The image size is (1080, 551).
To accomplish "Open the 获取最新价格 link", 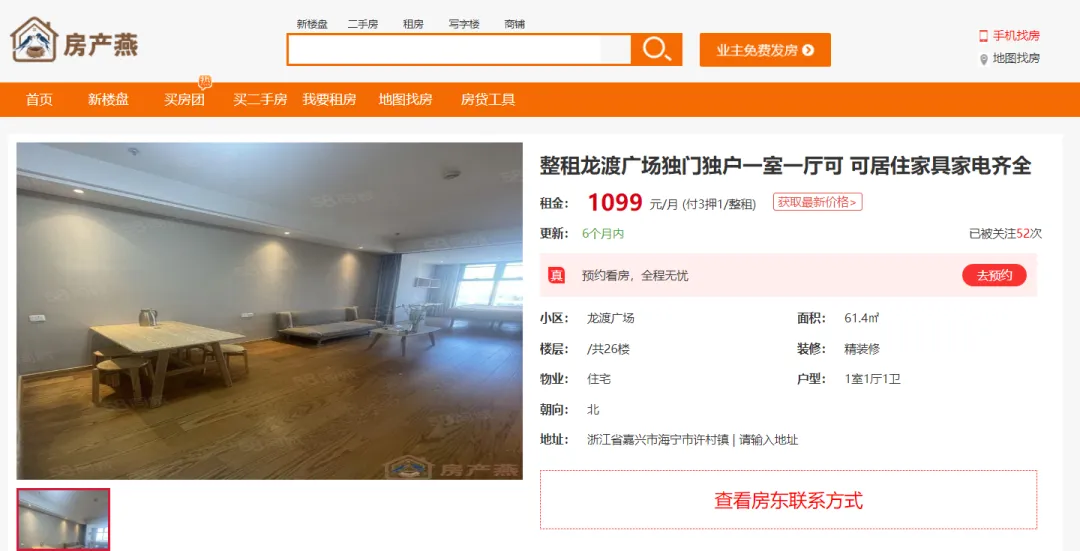I will point(818,202).
